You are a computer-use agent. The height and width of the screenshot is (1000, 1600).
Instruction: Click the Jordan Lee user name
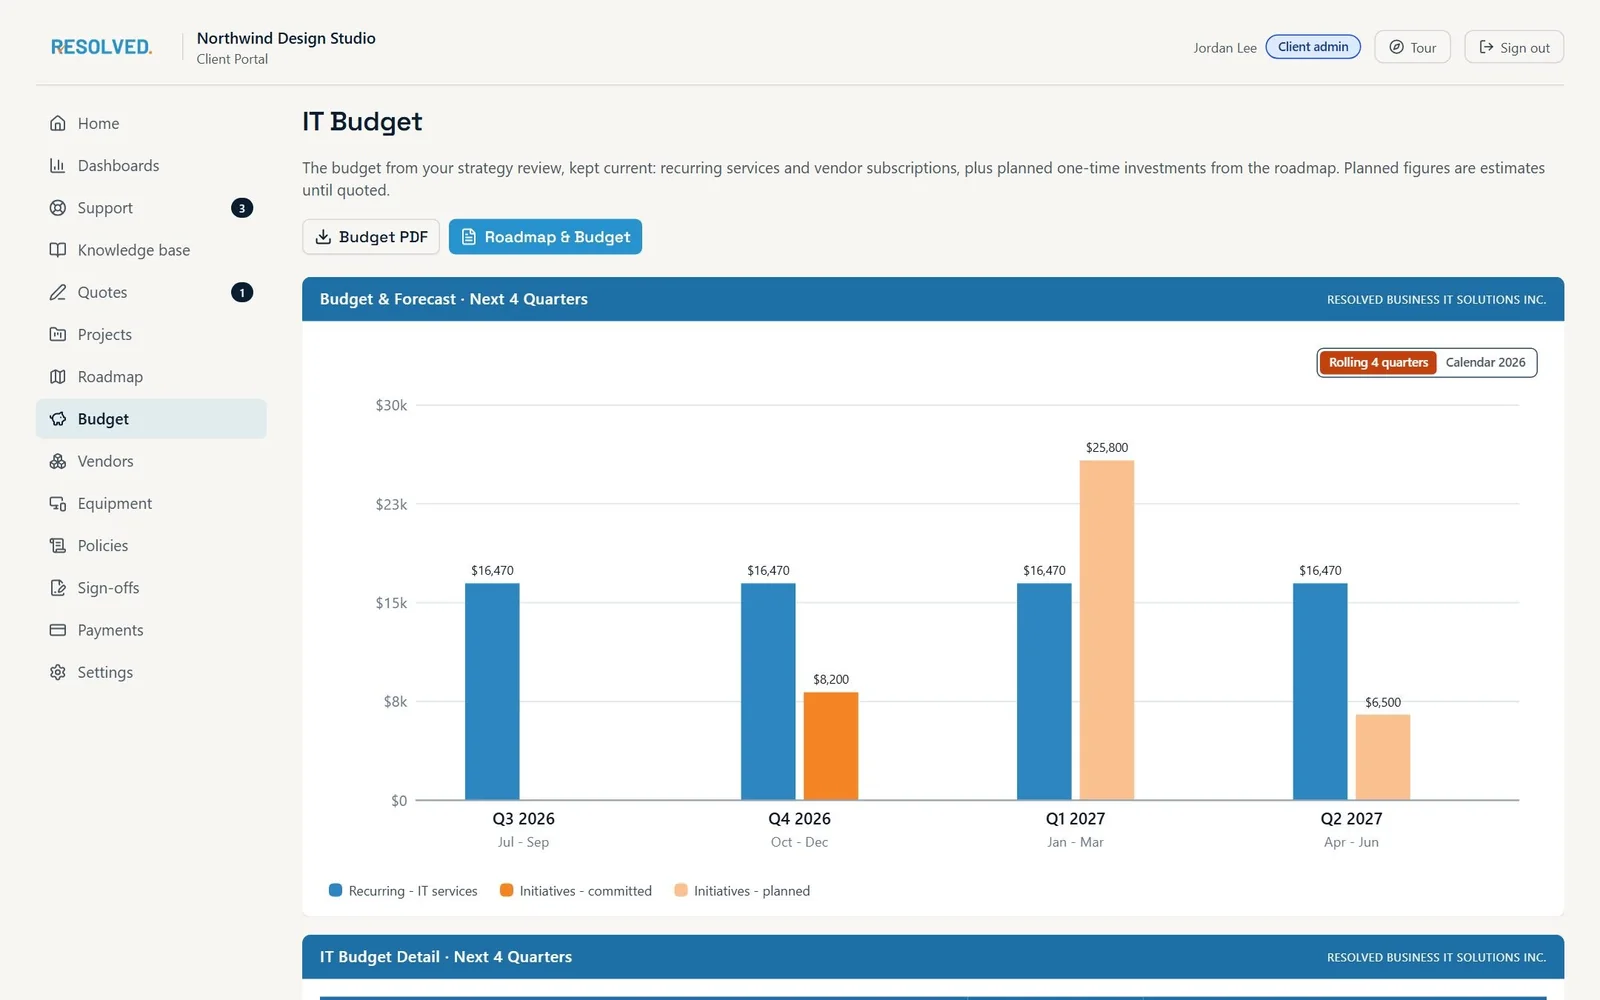(x=1225, y=47)
